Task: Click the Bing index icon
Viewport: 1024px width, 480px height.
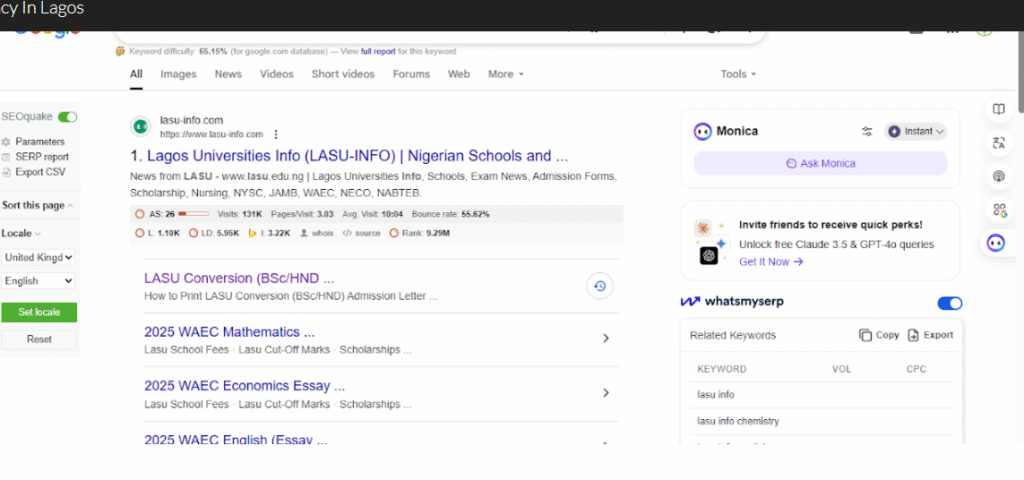Action: (251, 233)
